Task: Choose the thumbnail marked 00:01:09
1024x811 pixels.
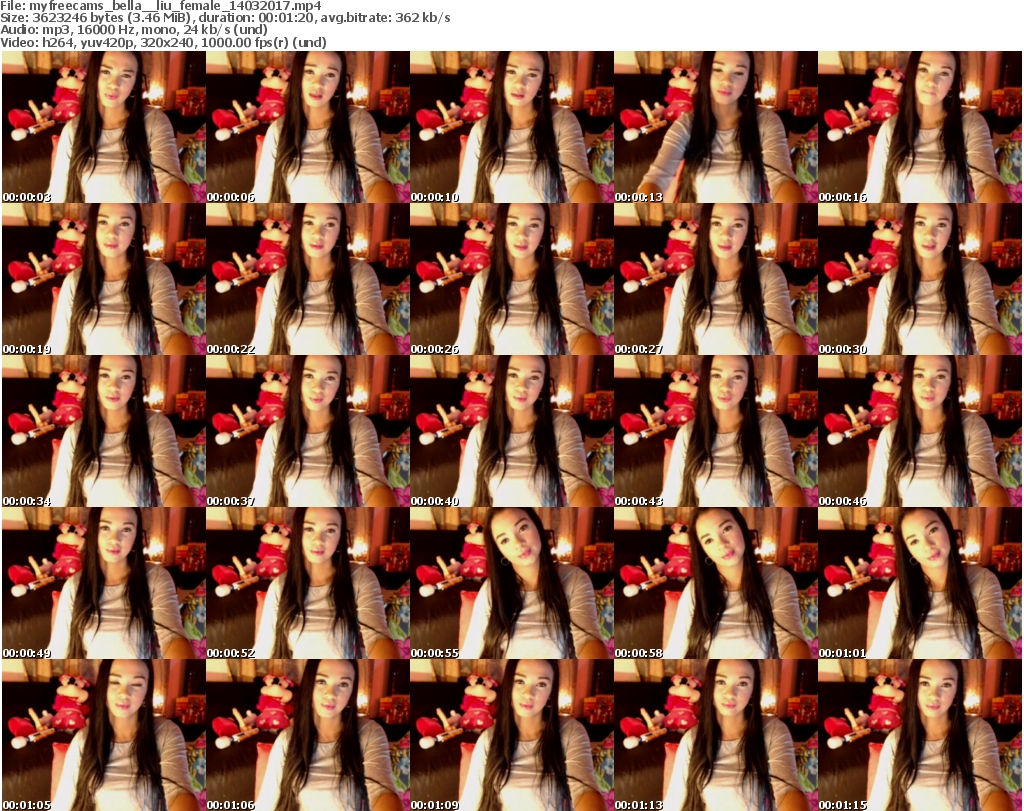Action: point(512,735)
